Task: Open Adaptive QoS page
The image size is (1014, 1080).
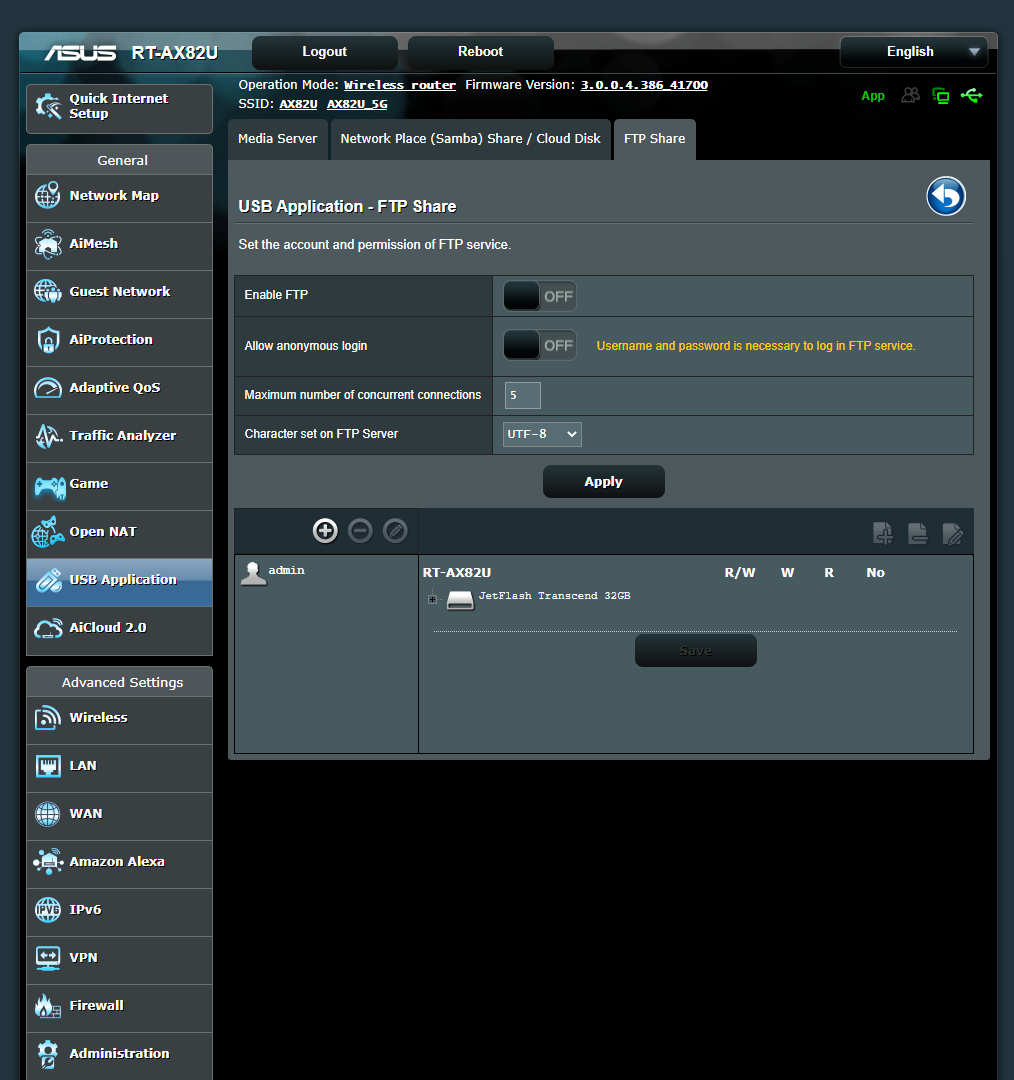Action: tap(119, 391)
